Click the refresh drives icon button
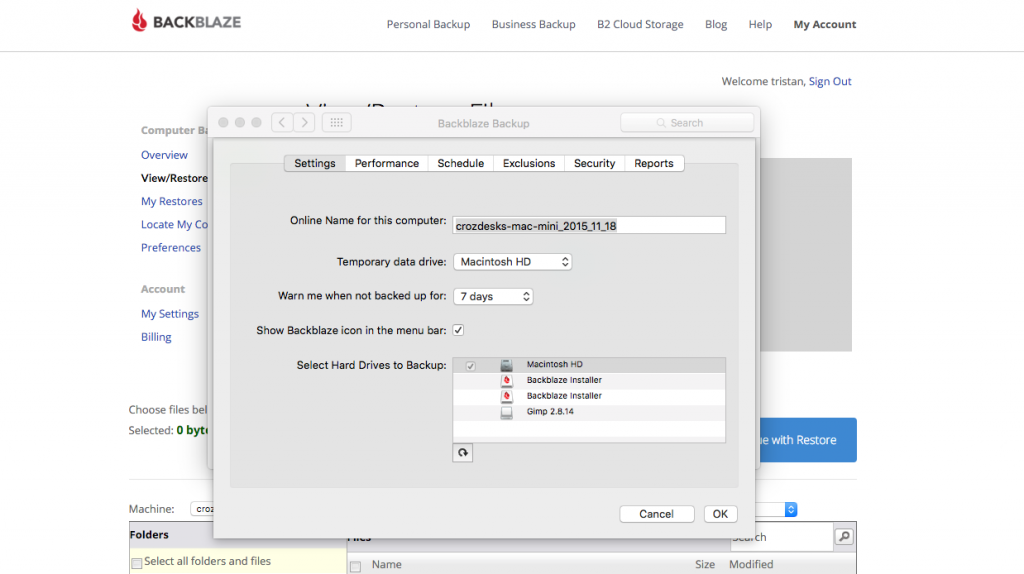 tap(462, 453)
